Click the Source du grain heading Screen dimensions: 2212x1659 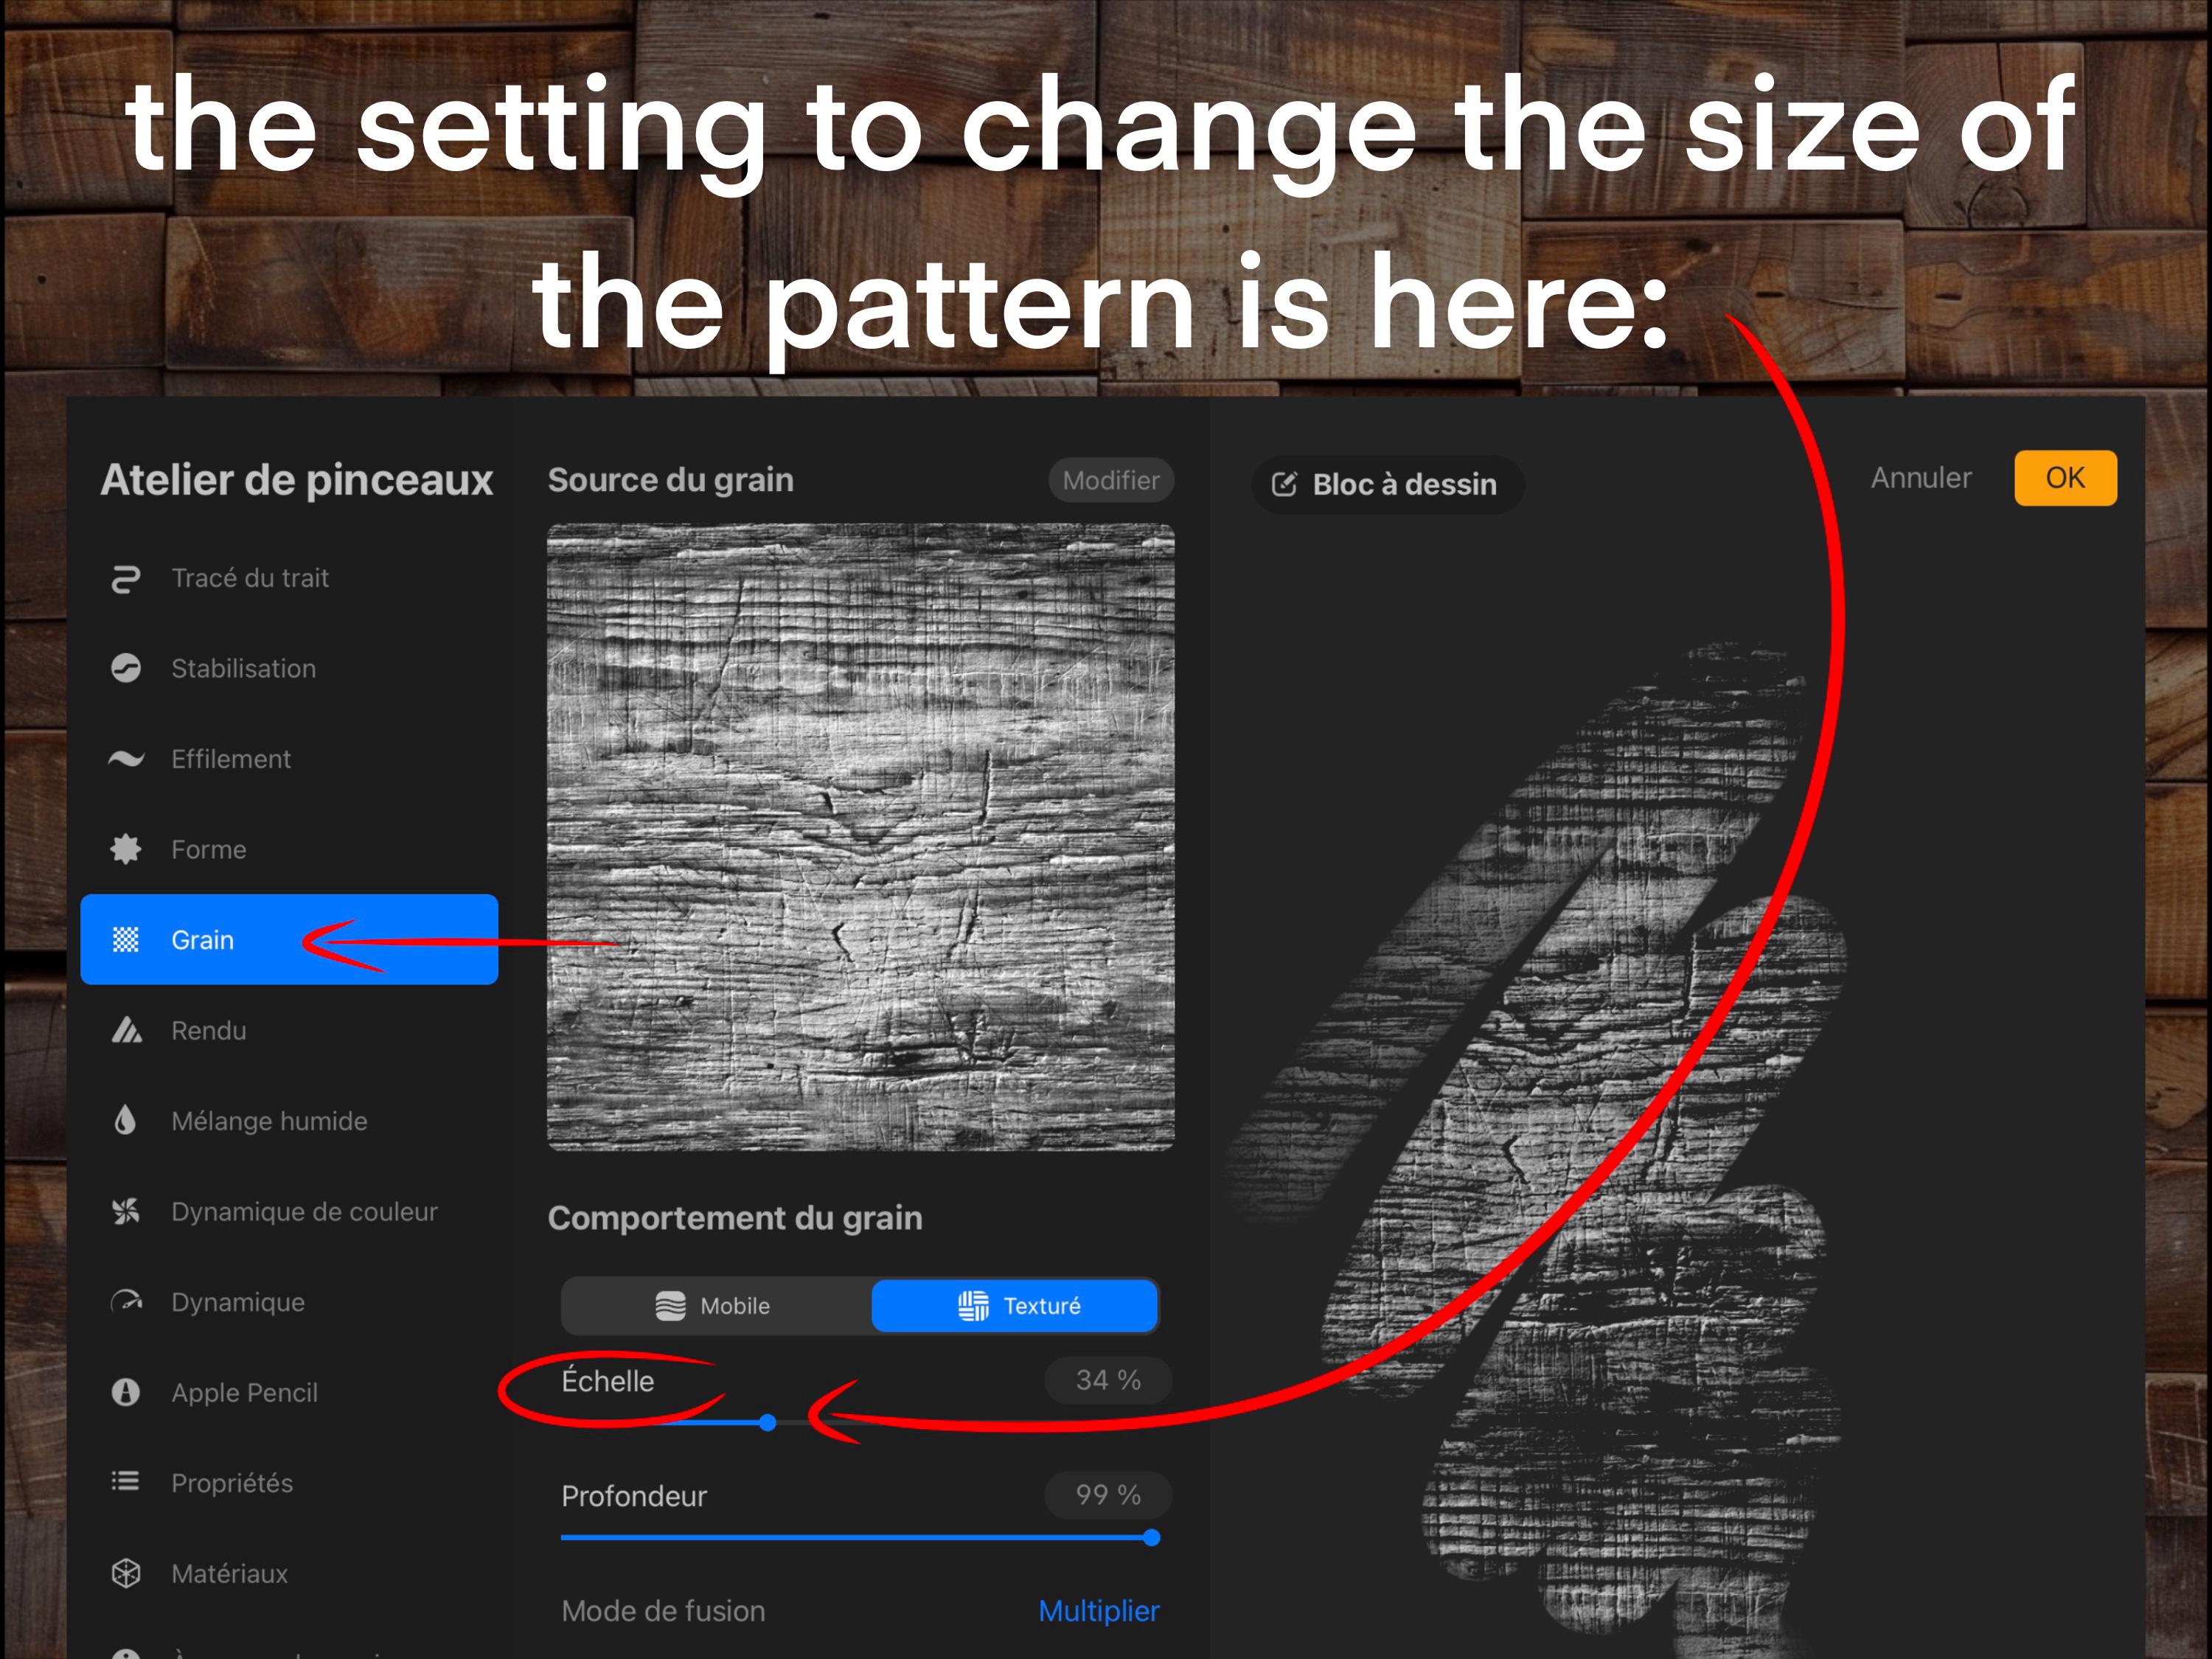point(671,480)
